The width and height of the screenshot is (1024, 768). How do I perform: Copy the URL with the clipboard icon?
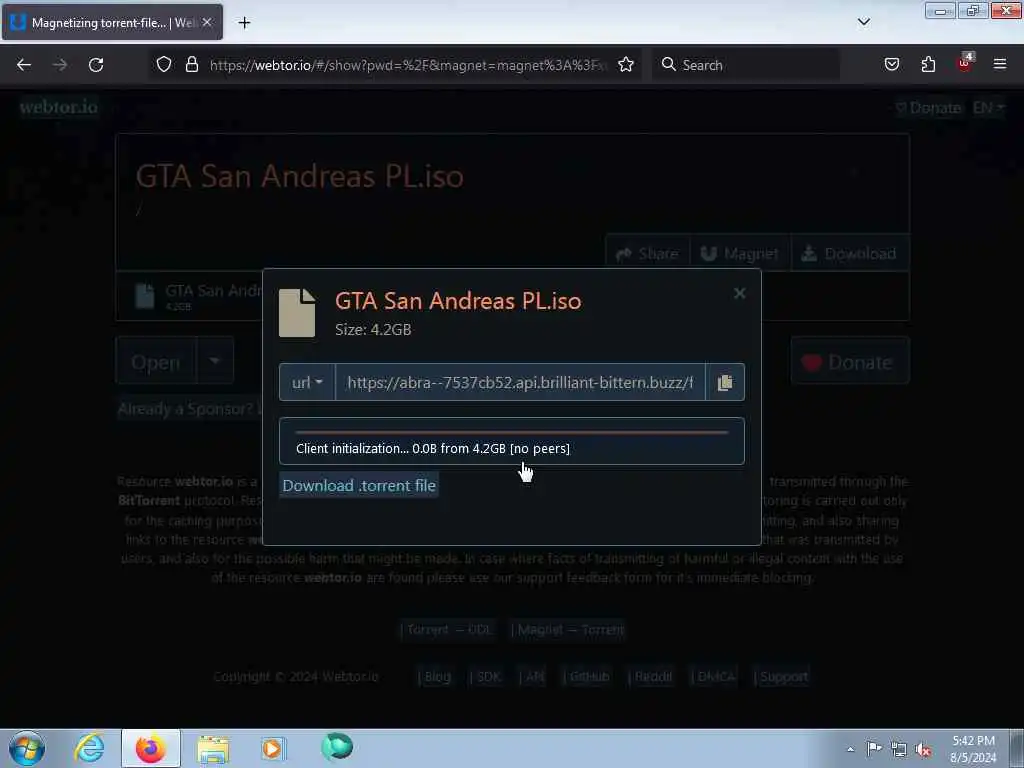(725, 383)
